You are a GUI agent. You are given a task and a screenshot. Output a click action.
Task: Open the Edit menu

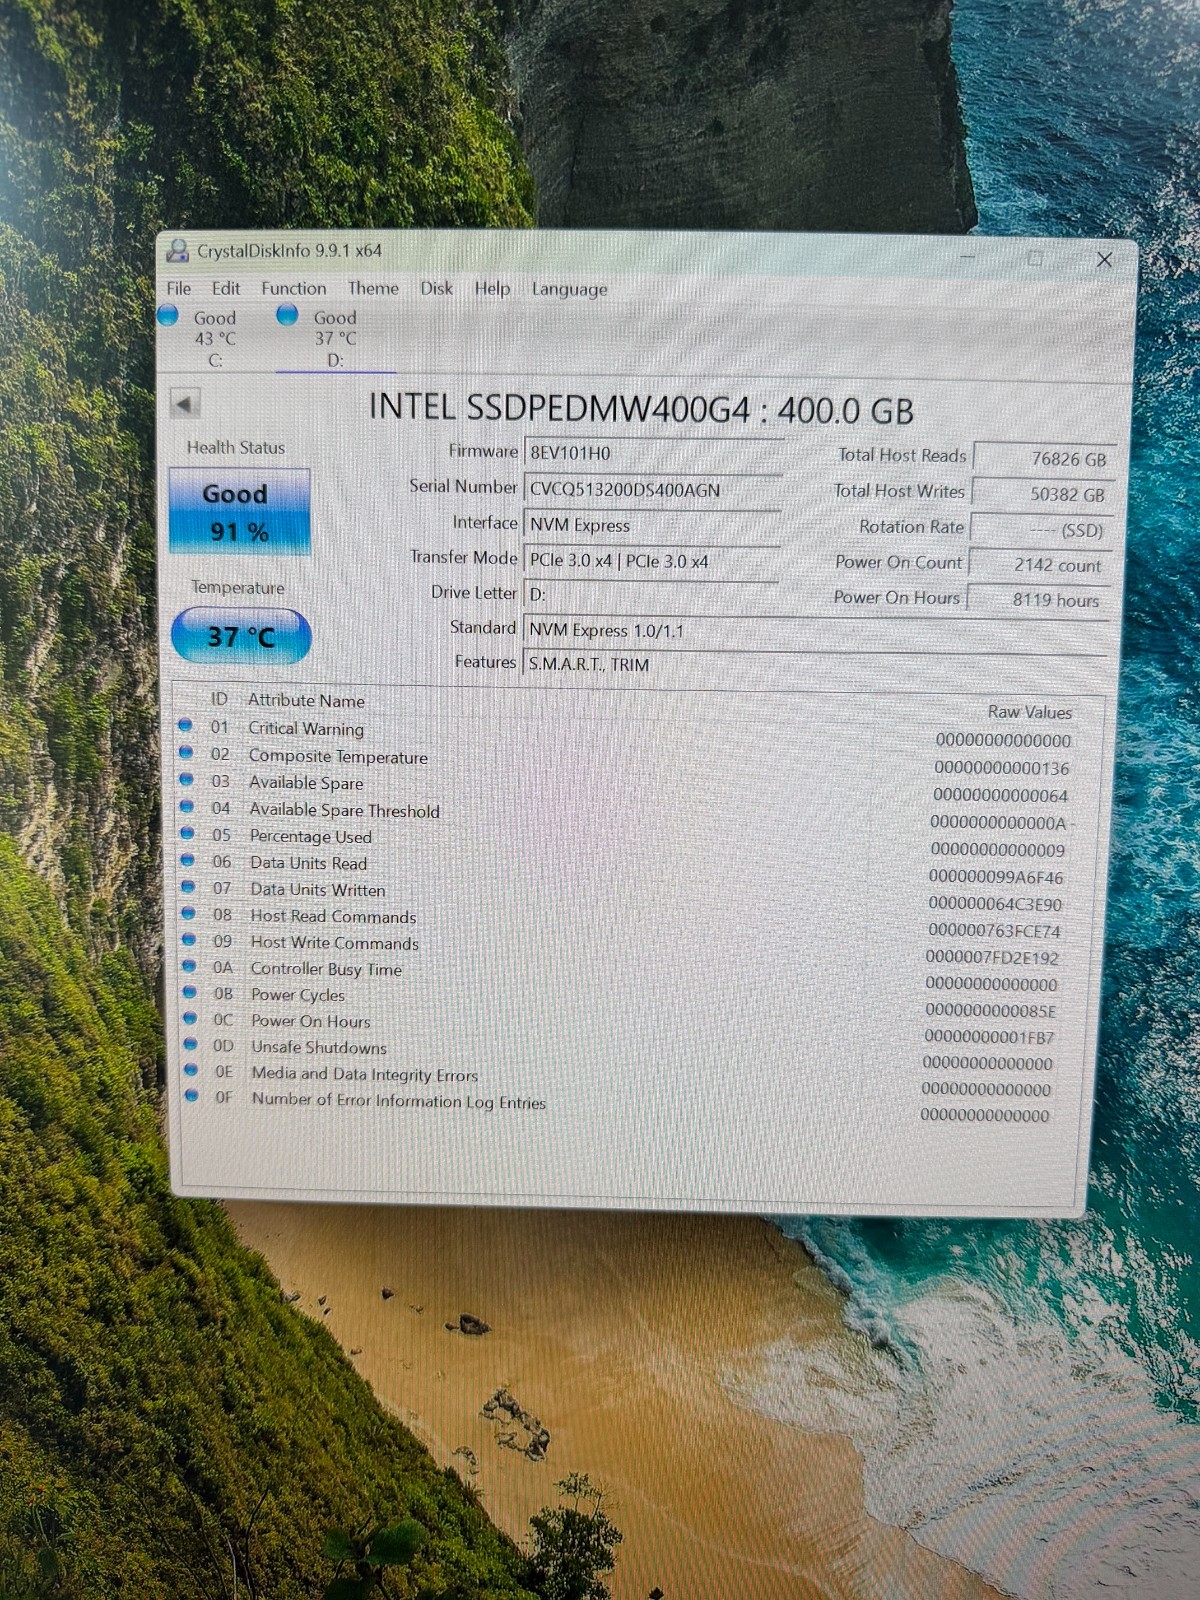click(x=226, y=288)
